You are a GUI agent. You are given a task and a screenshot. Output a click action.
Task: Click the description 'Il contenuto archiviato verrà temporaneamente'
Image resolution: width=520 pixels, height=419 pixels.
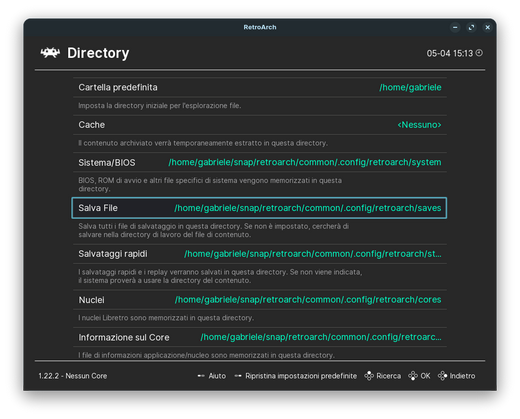point(203,143)
